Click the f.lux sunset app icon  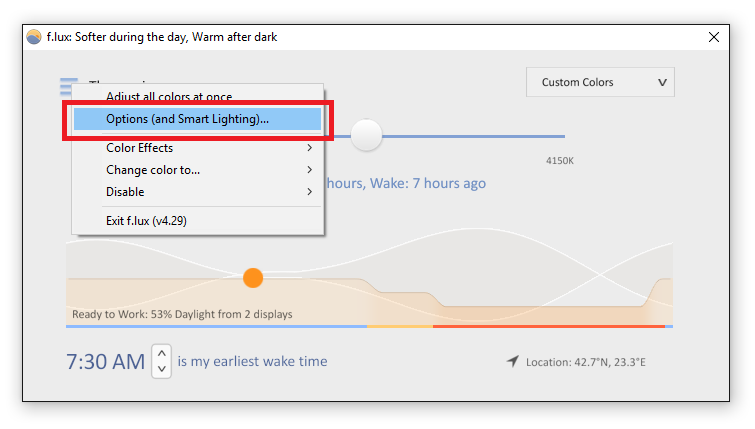34,37
